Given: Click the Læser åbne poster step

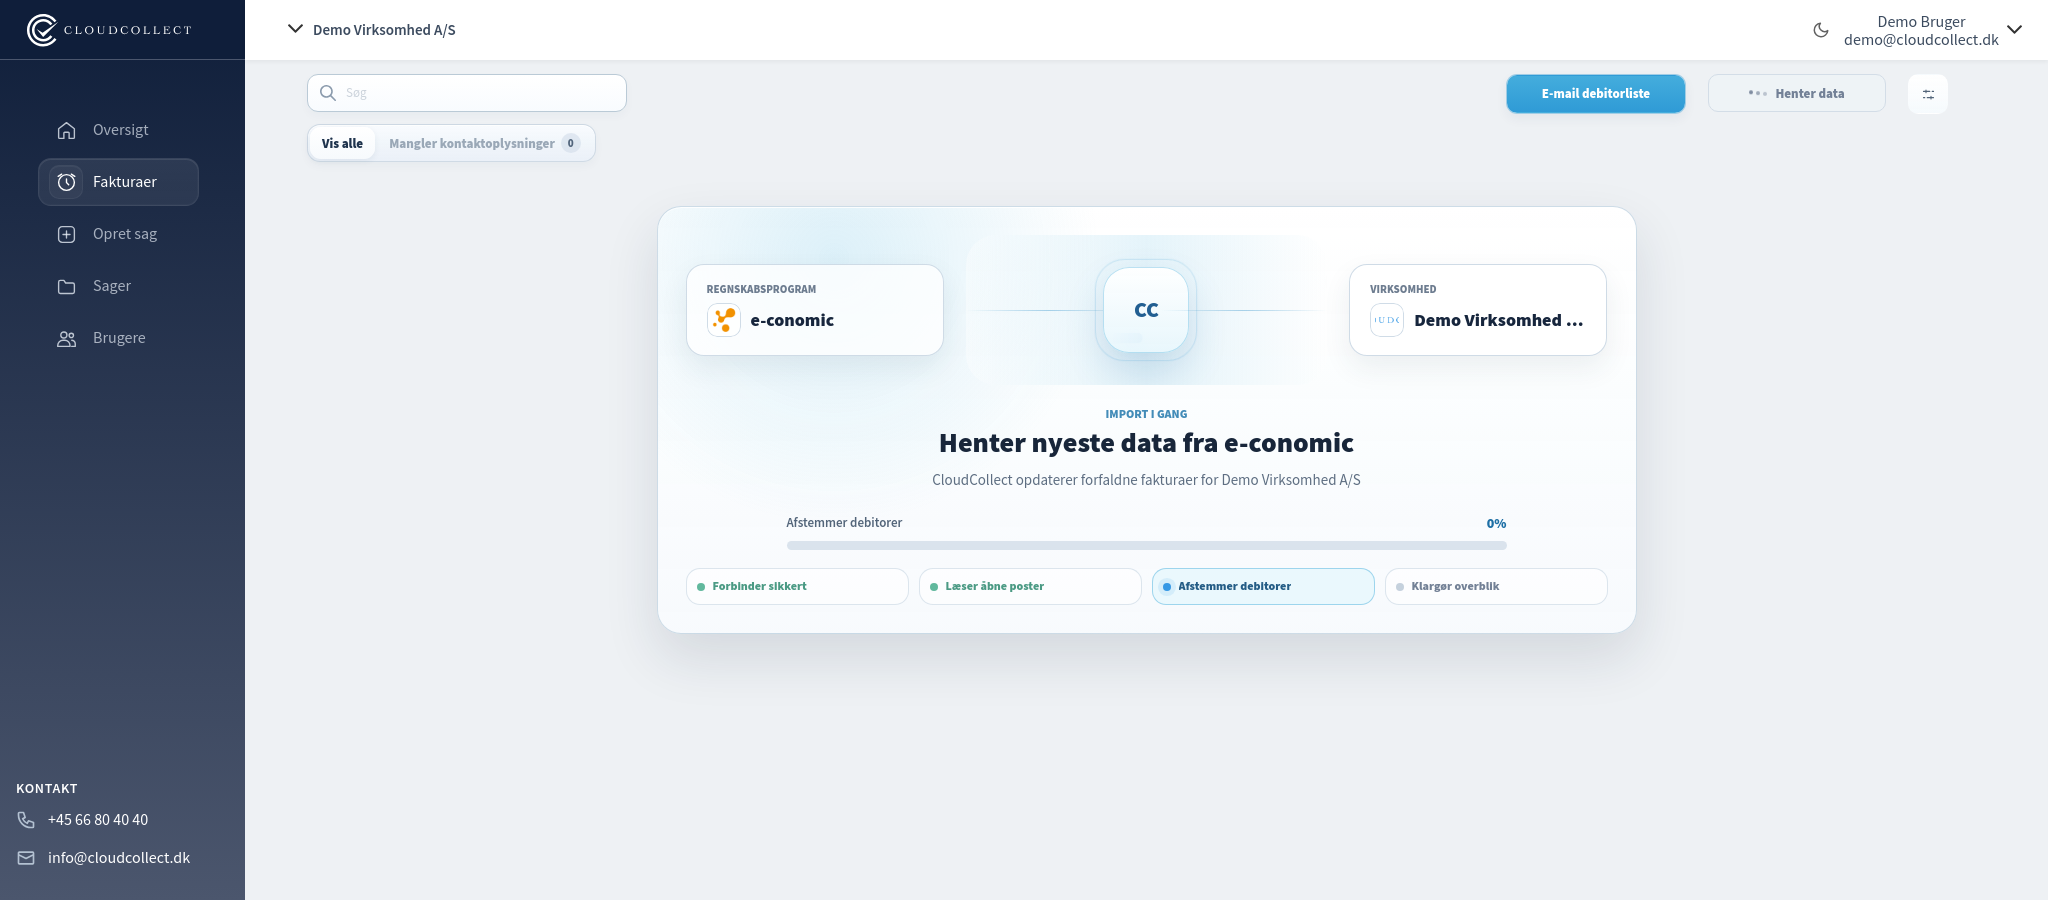Looking at the screenshot, I should (x=1030, y=586).
